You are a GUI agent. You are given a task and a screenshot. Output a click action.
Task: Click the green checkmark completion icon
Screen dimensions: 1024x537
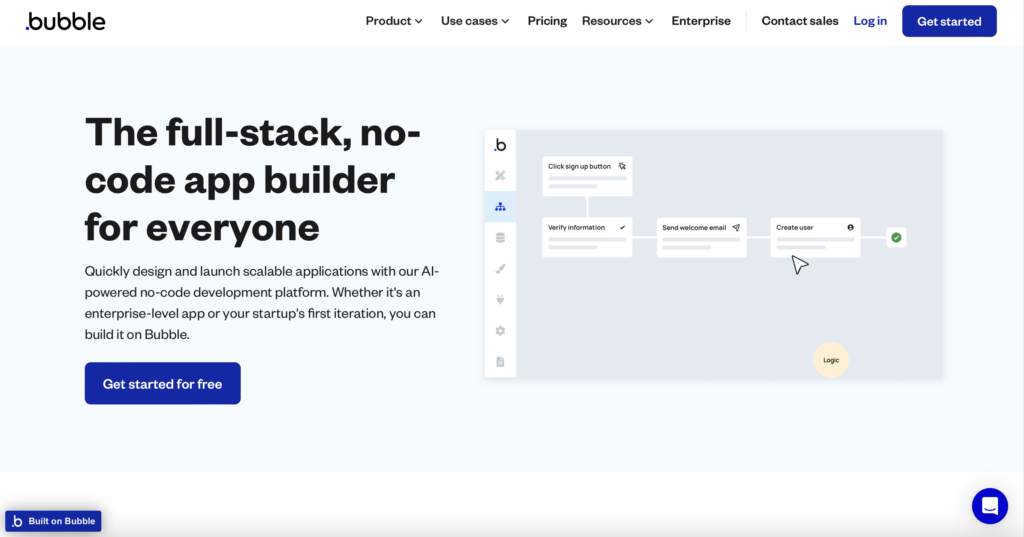pyautogui.click(x=896, y=238)
